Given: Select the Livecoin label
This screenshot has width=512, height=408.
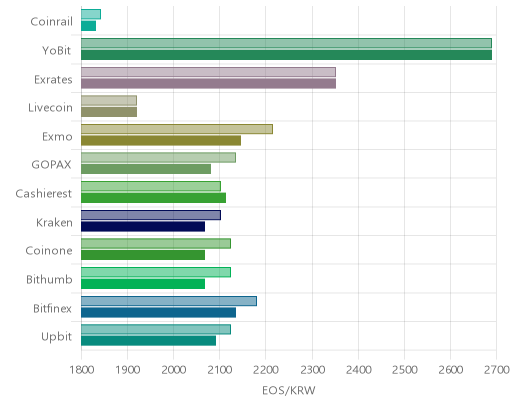Looking at the screenshot, I should [x=50, y=108].
